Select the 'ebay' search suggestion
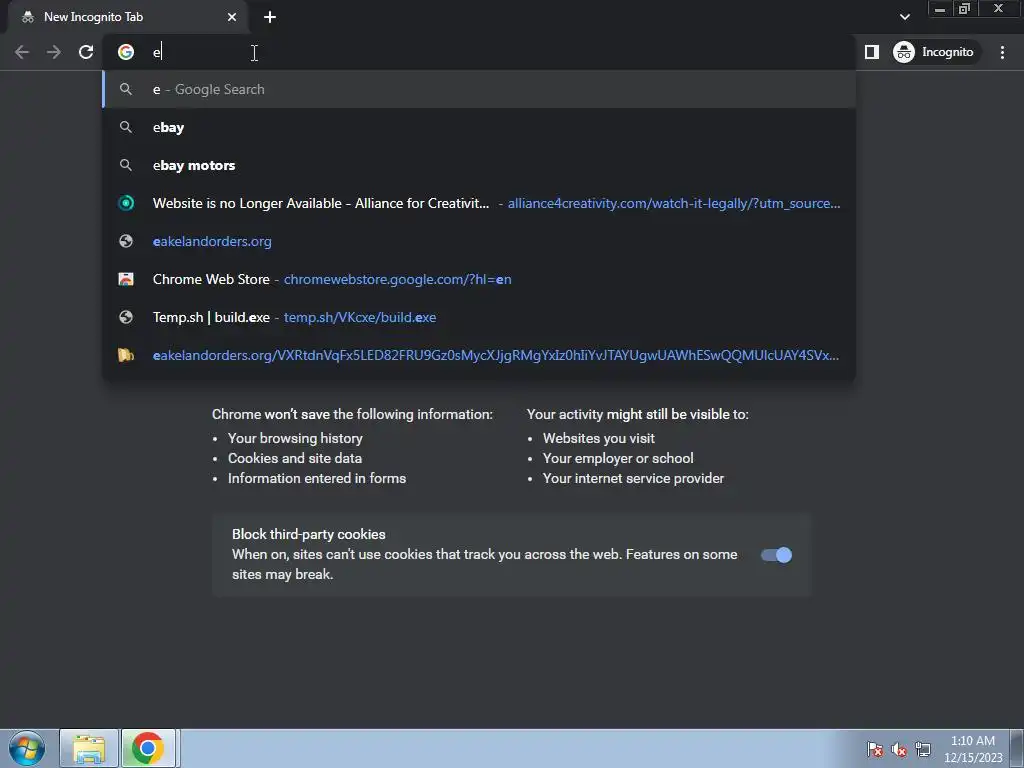The image size is (1024, 768). click(479, 127)
